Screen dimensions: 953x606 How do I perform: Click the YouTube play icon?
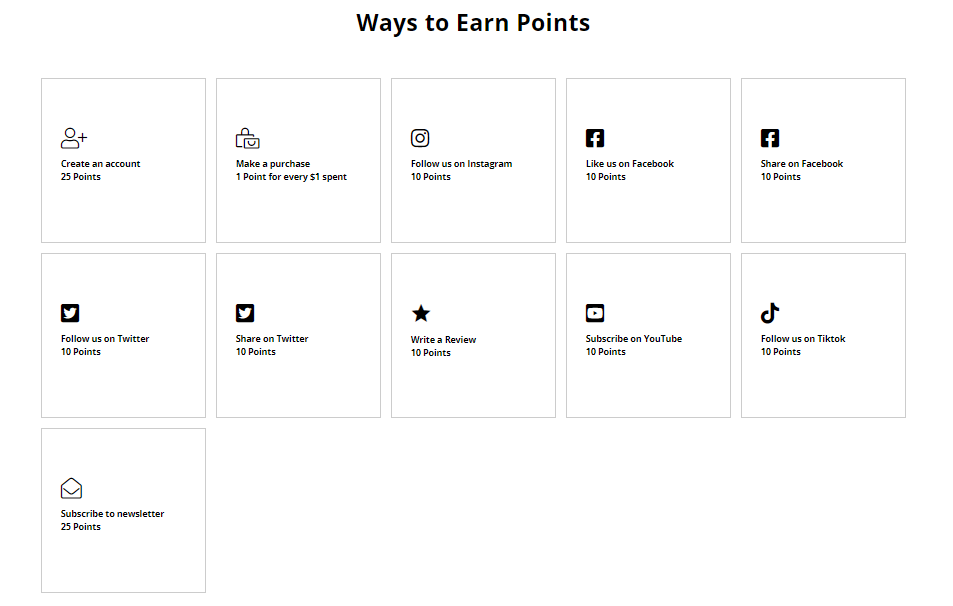595,313
